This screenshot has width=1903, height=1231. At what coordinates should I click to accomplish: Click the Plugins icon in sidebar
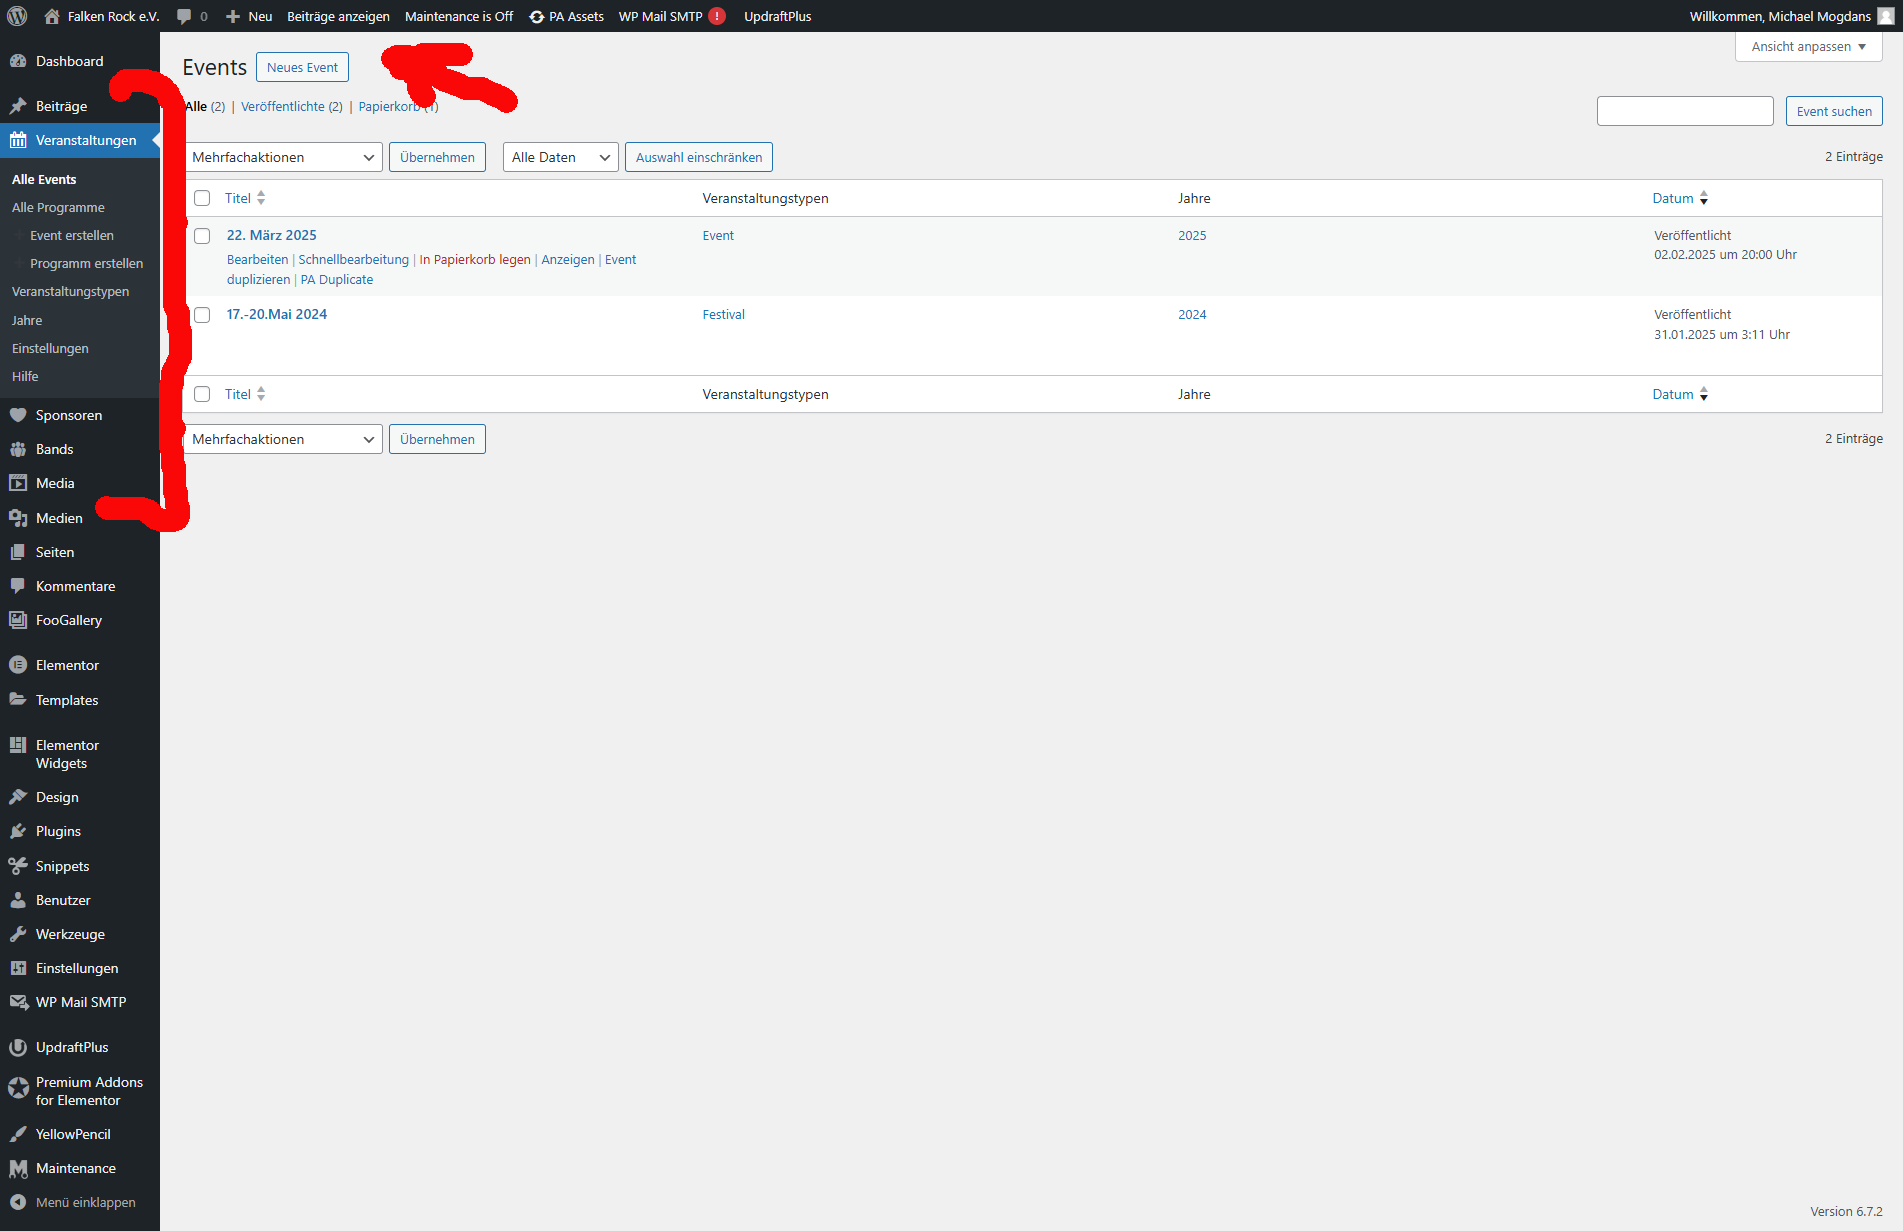pos(18,831)
